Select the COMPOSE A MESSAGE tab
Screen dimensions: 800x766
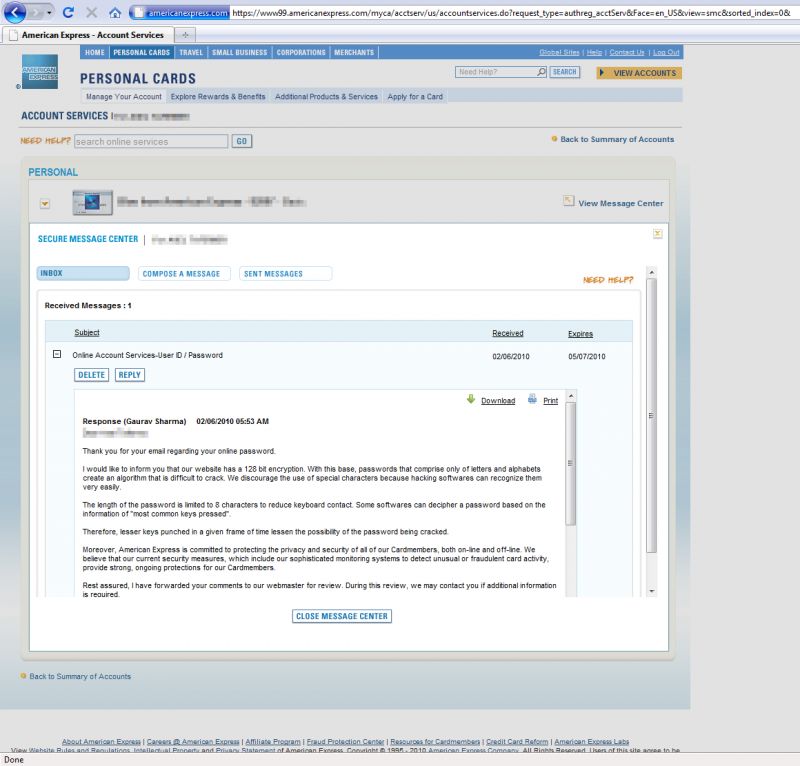pyautogui.click(x=184, y=274)
